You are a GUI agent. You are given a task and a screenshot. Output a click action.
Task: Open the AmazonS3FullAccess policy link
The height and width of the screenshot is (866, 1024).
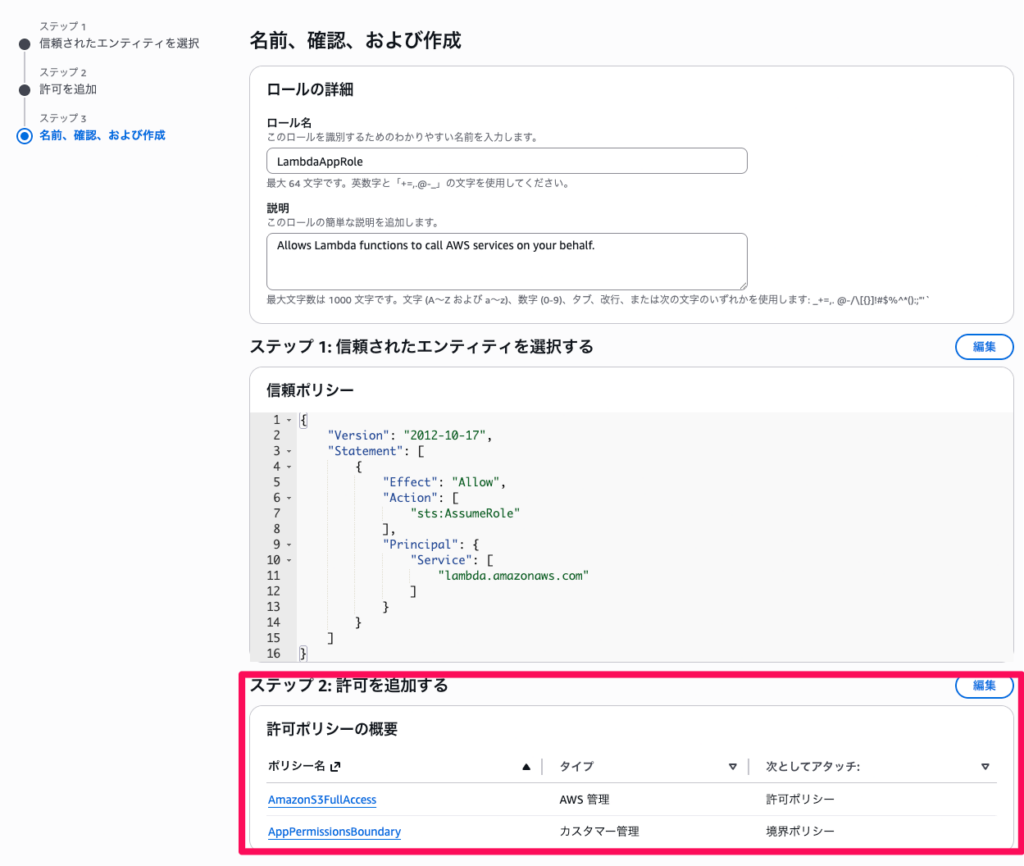tap(322, 800)
